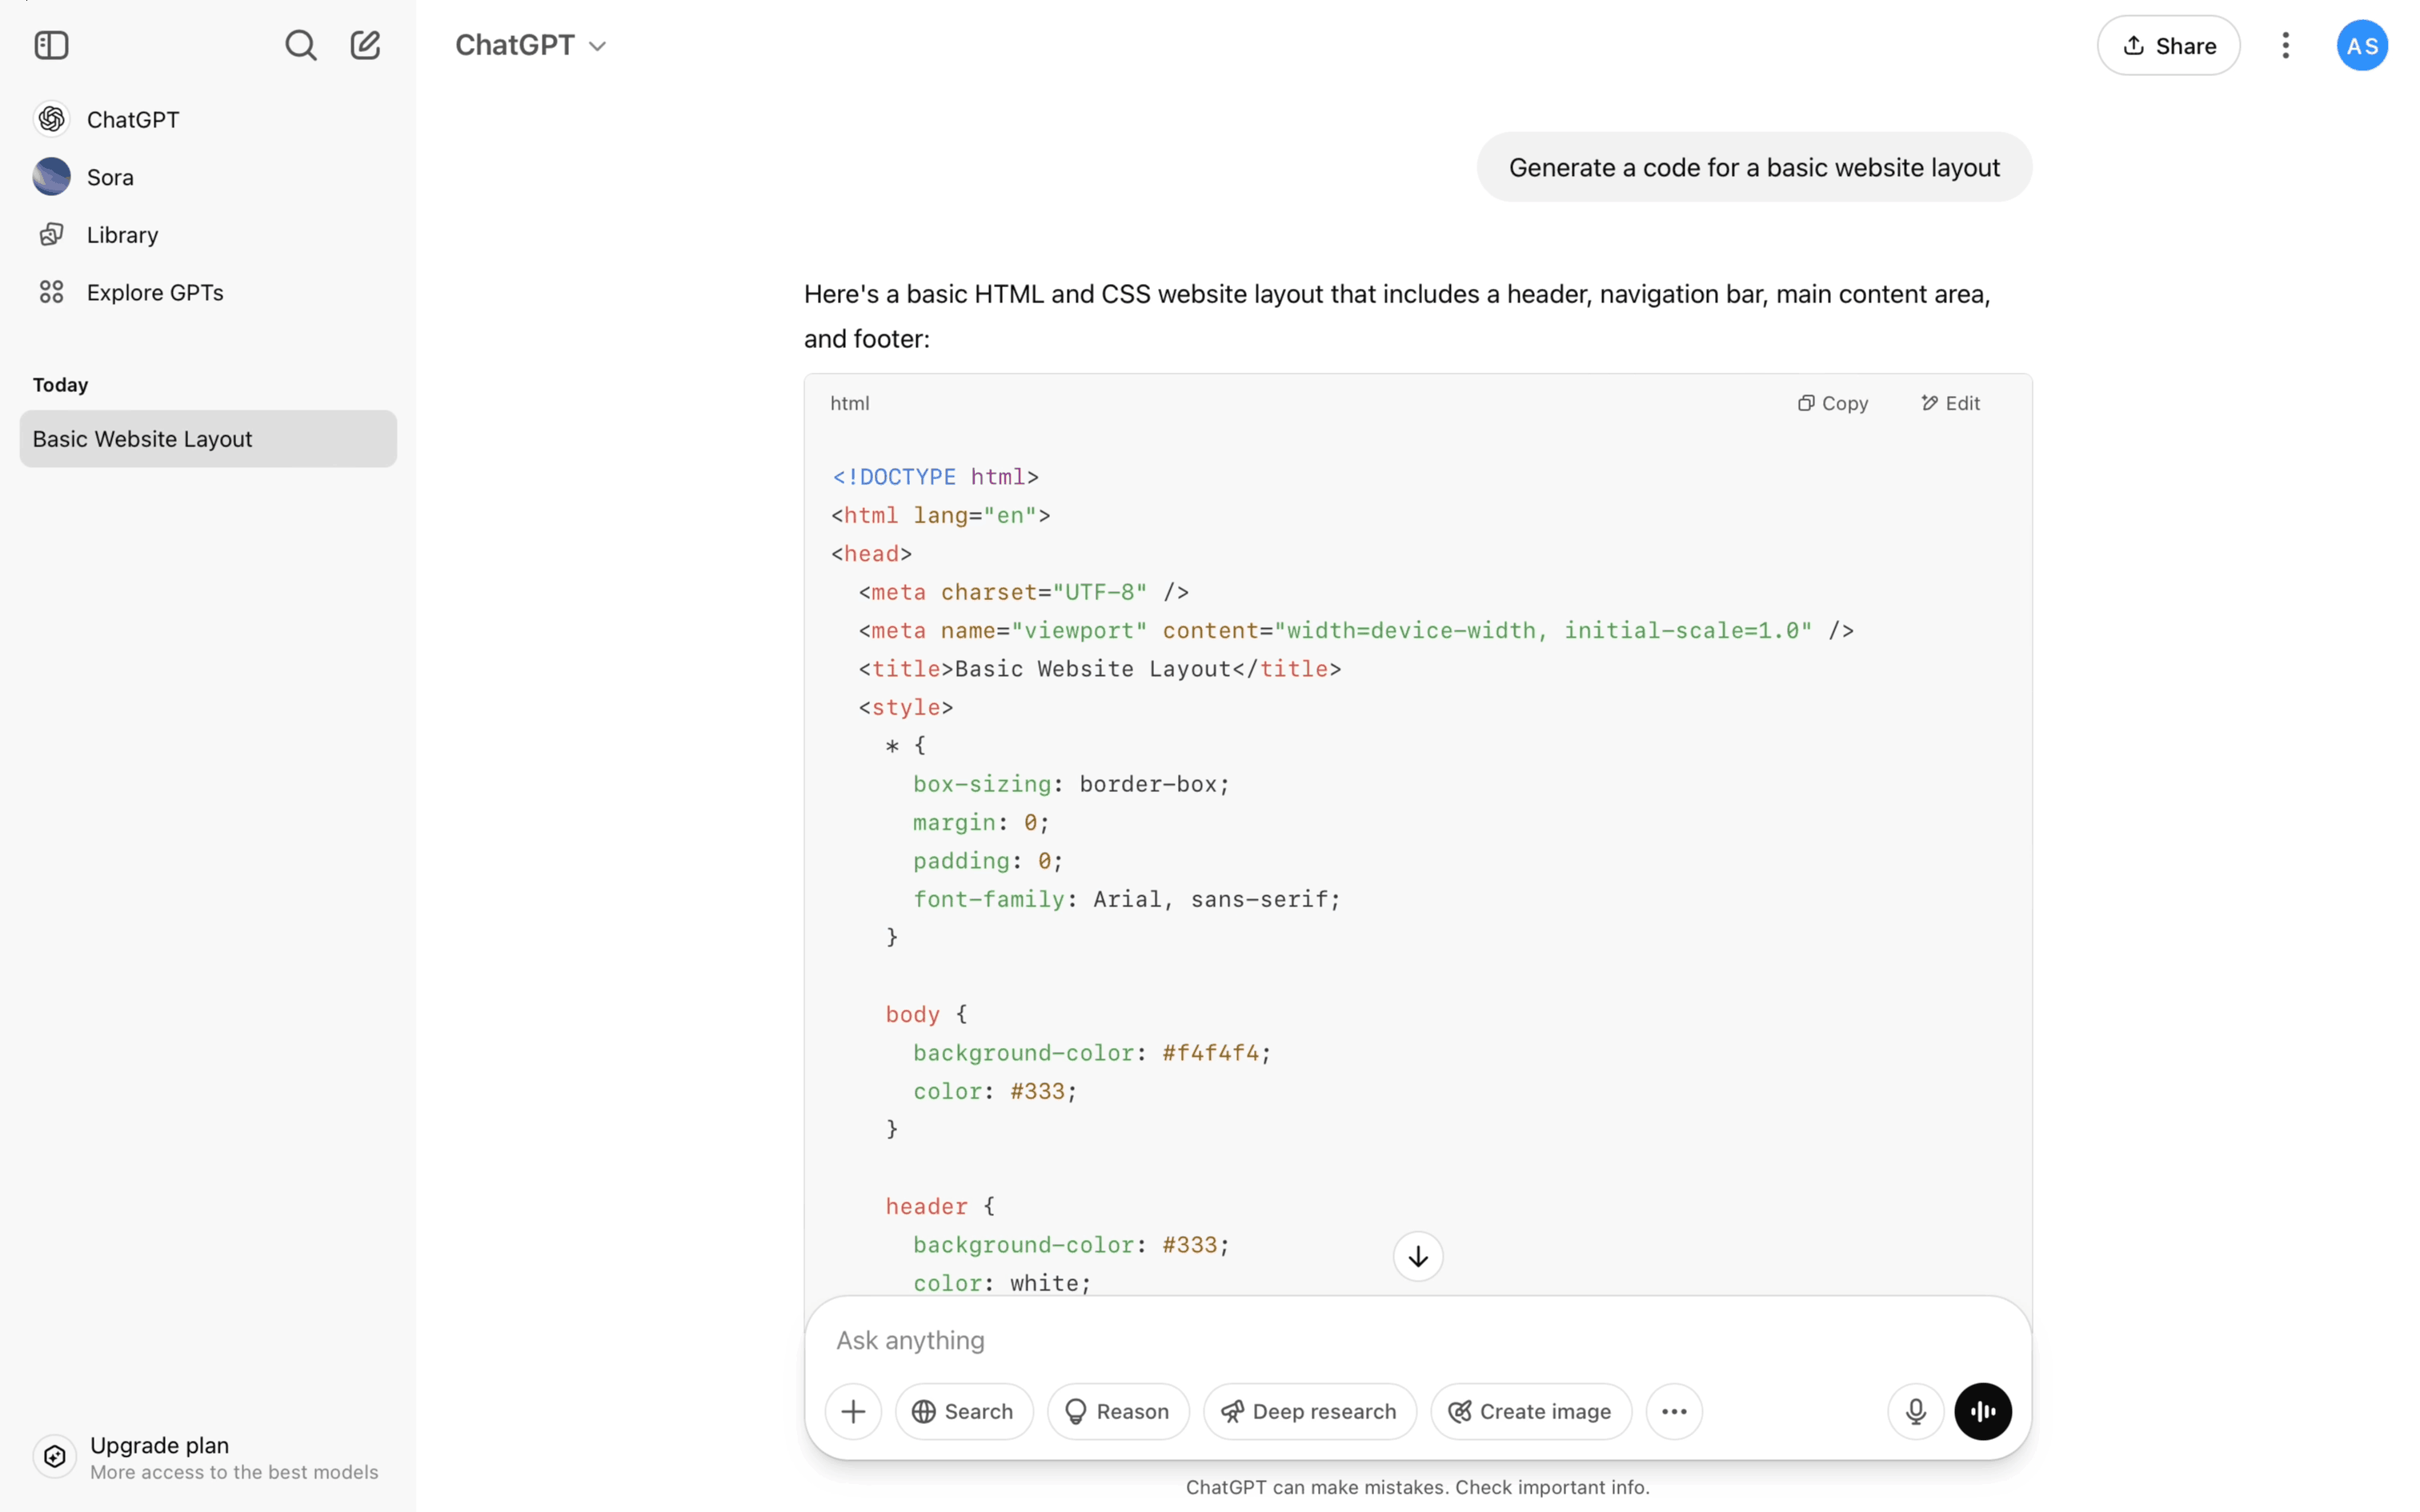Toggle the Search tool

963,1411
